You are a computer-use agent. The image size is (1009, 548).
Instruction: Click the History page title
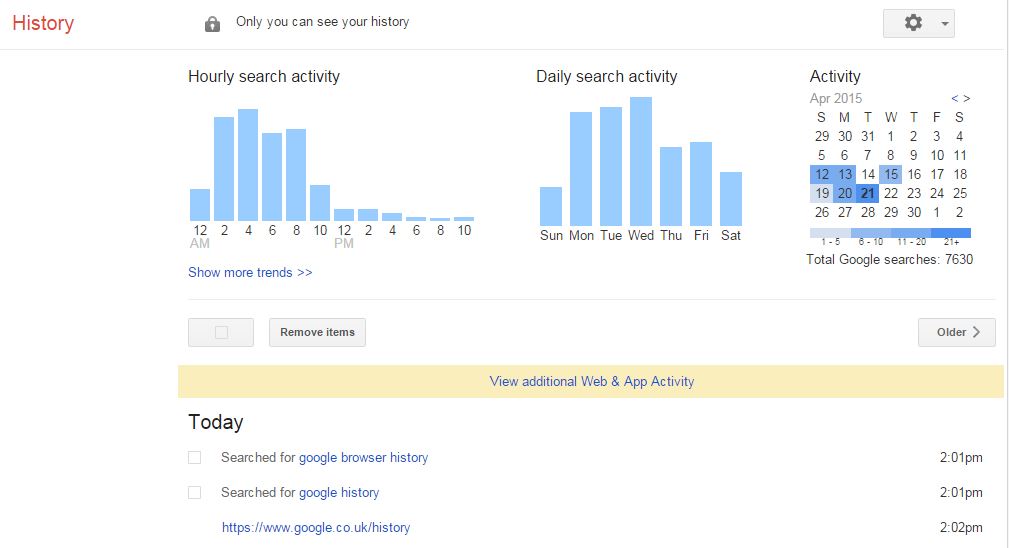pyautogui.click(x=43, y=23)
